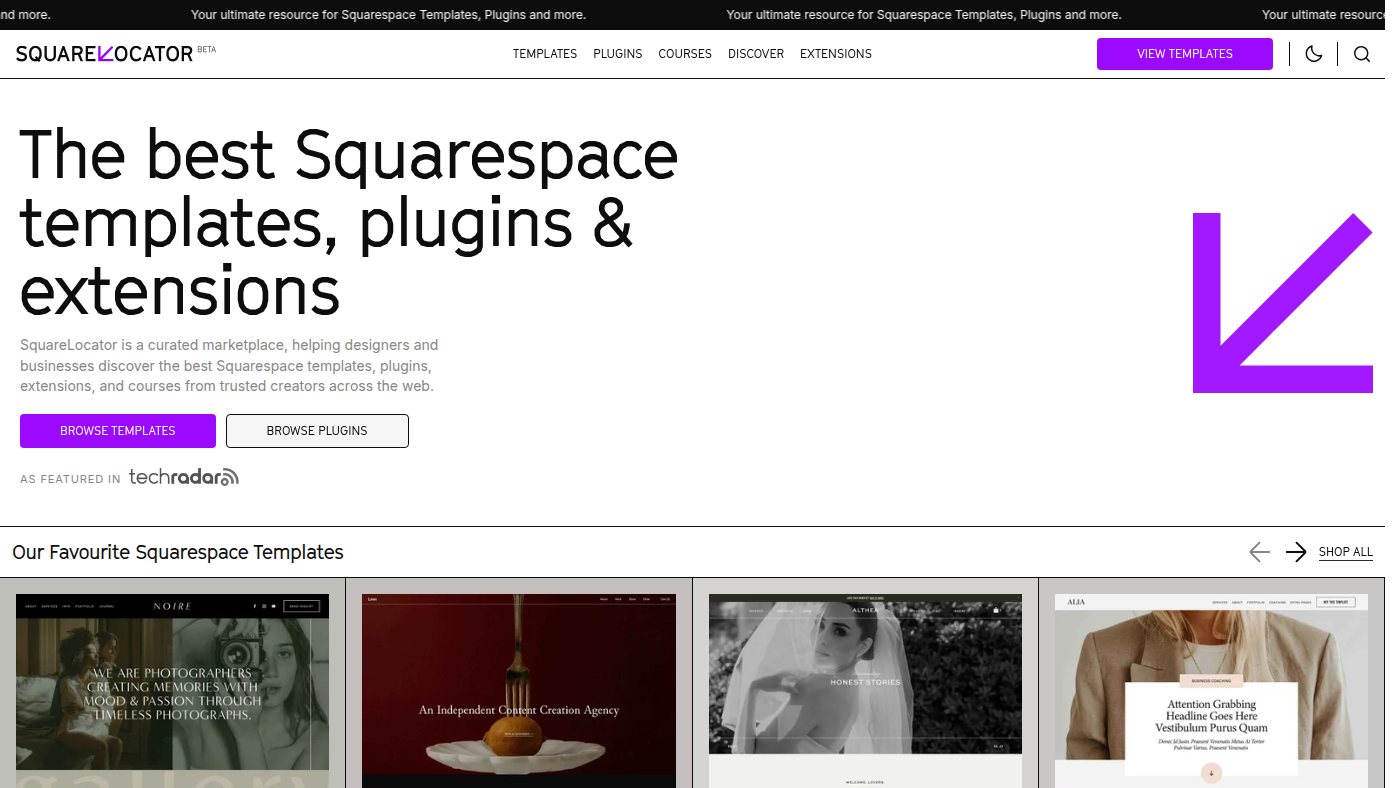1400x788 pixels.
Task: Open the Extensions menu item
Action: [836, 54]
